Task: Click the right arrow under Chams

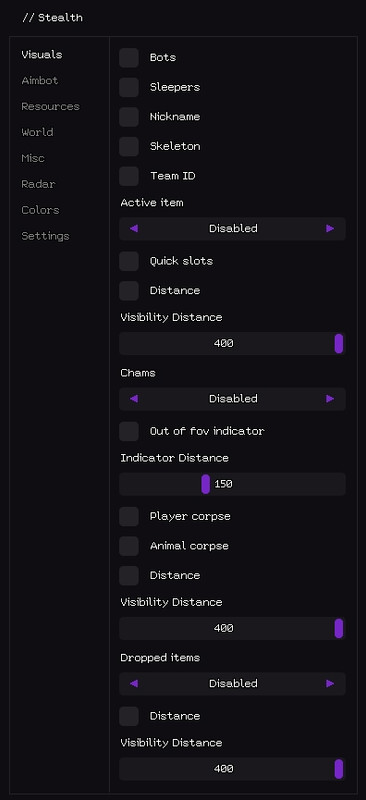Action: [330, 398]
